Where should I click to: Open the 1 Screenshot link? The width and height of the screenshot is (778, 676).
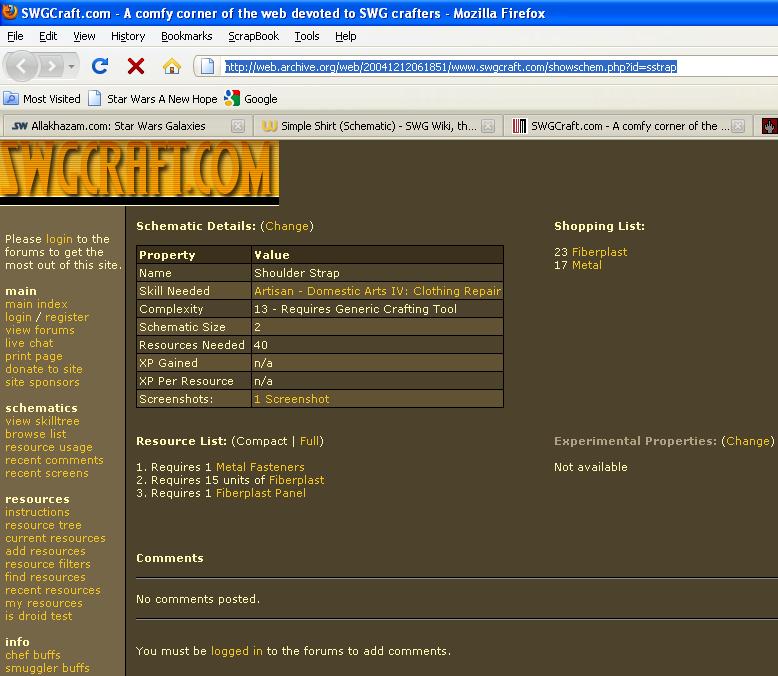[x=291, y=399]
